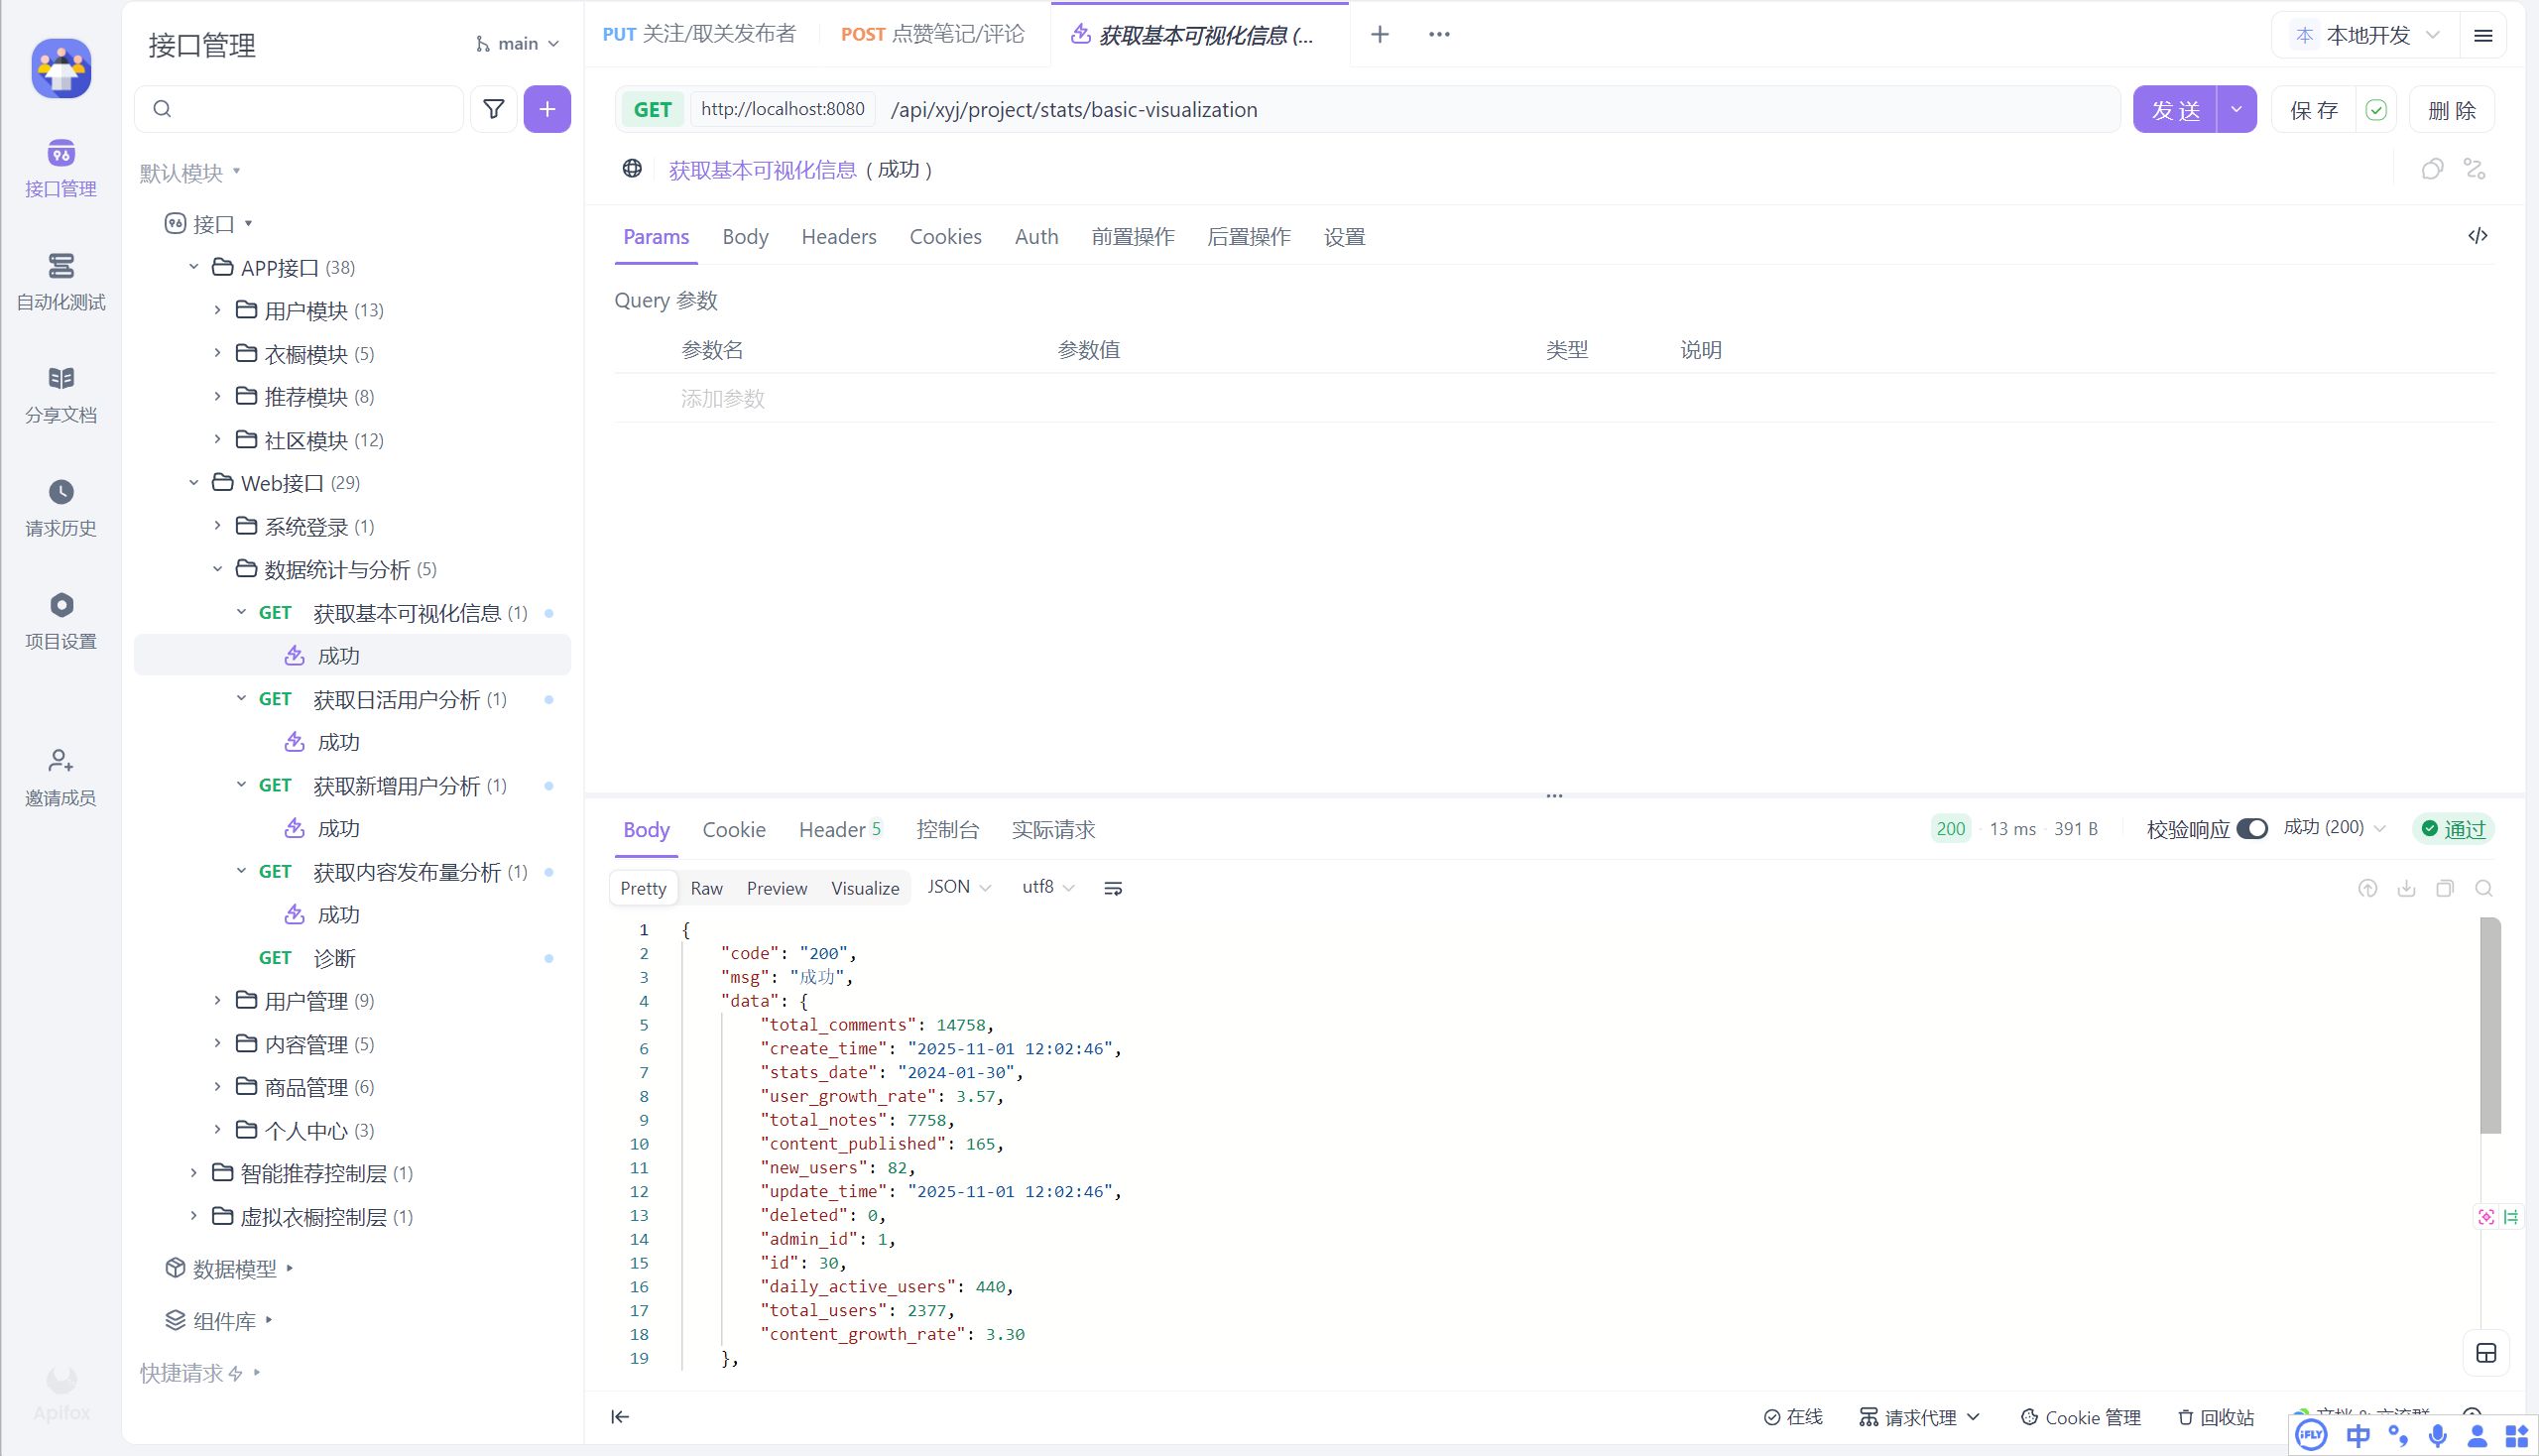The width and height of the screenshot is (2539, 1456).
Task: Switch to the Cookies tab
Action: click(x=945, y=237)
